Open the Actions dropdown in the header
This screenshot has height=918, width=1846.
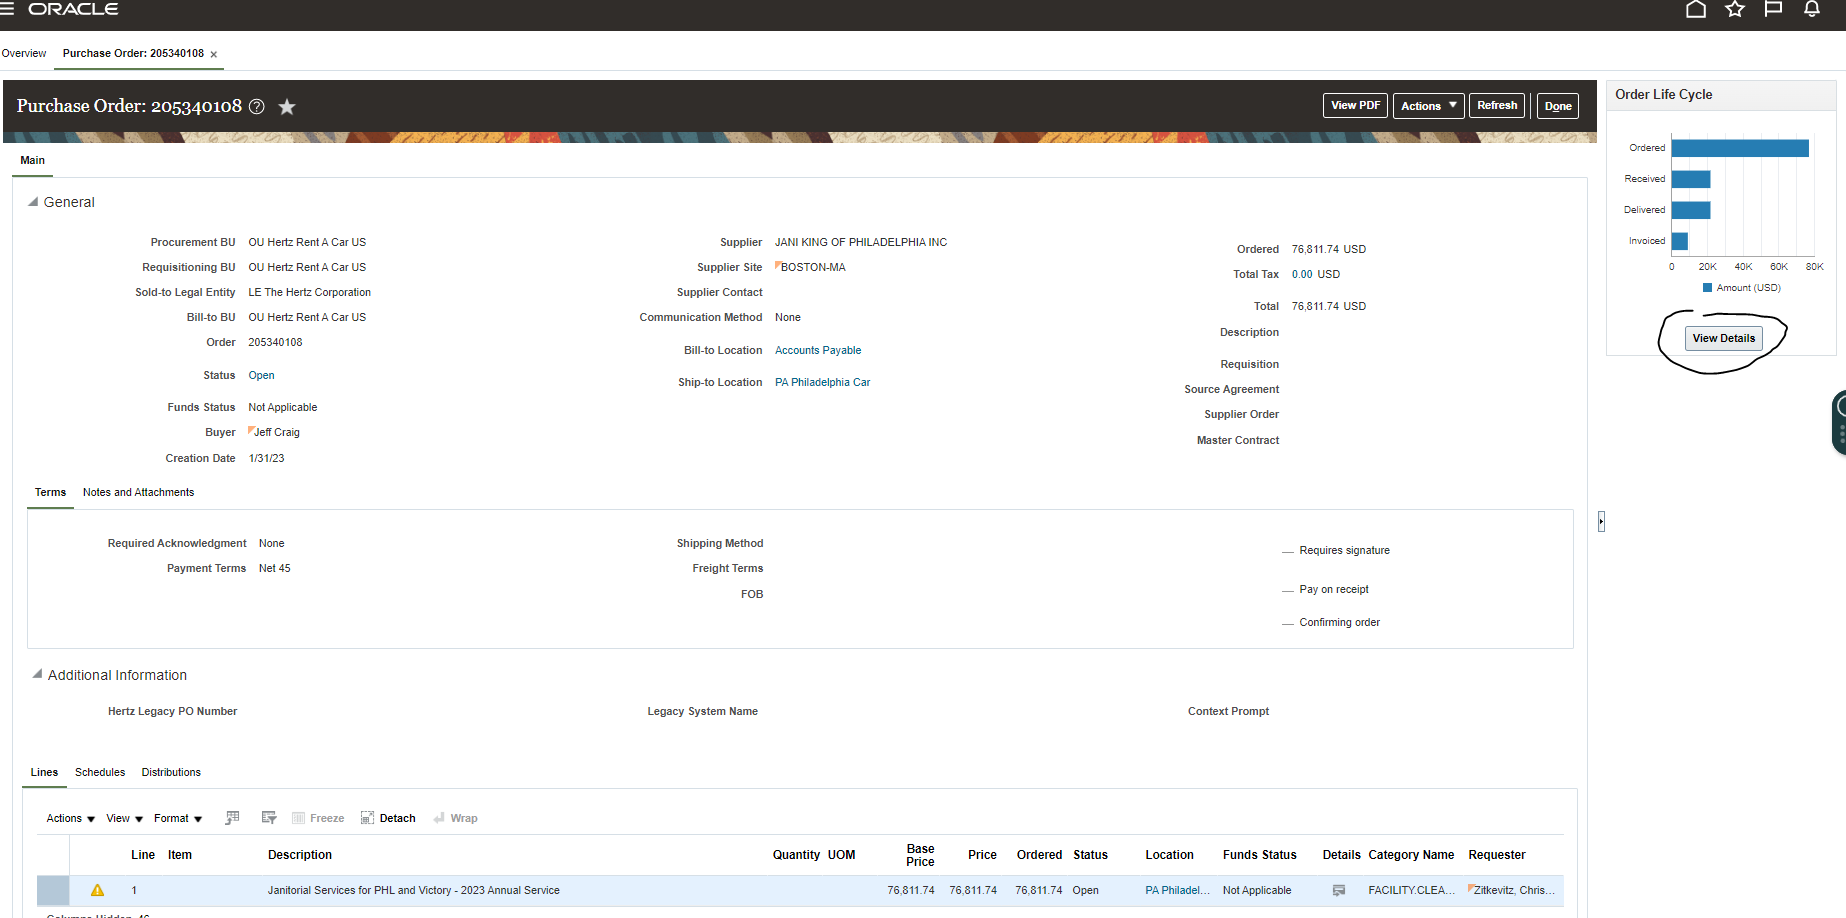pyautogui.click(x=1428, y=105)
